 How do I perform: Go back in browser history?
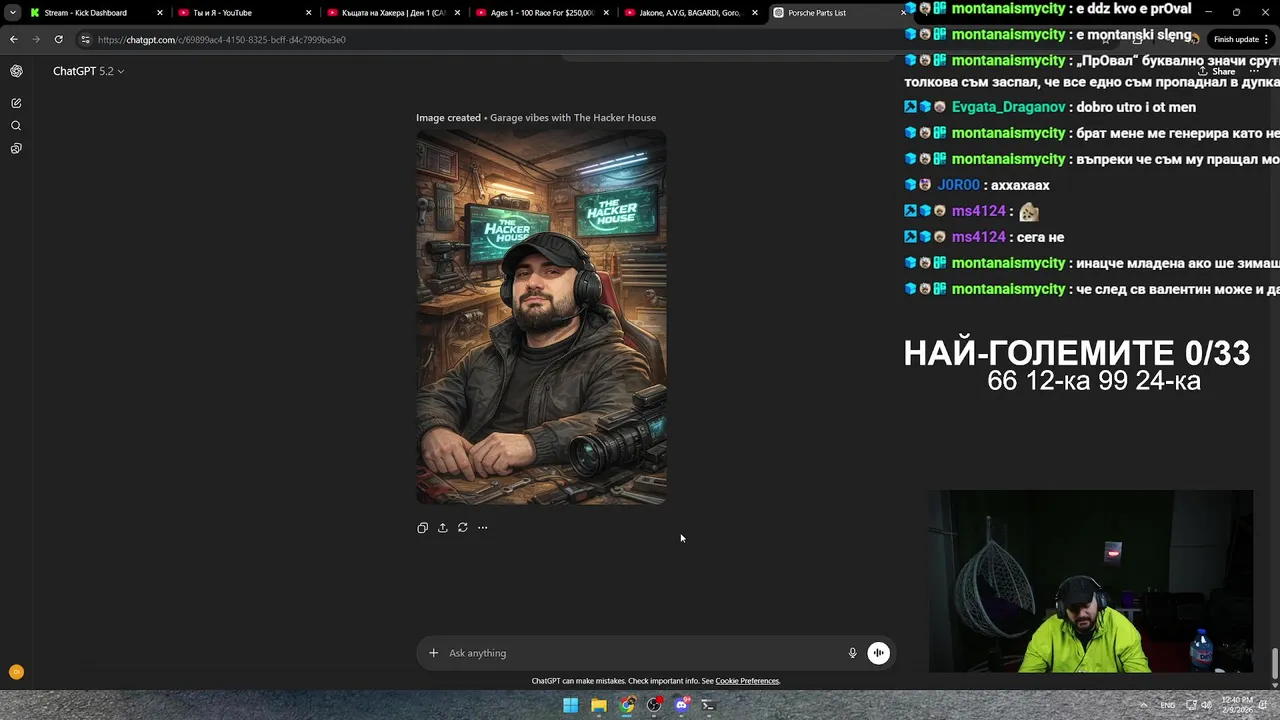click(13, 39)
